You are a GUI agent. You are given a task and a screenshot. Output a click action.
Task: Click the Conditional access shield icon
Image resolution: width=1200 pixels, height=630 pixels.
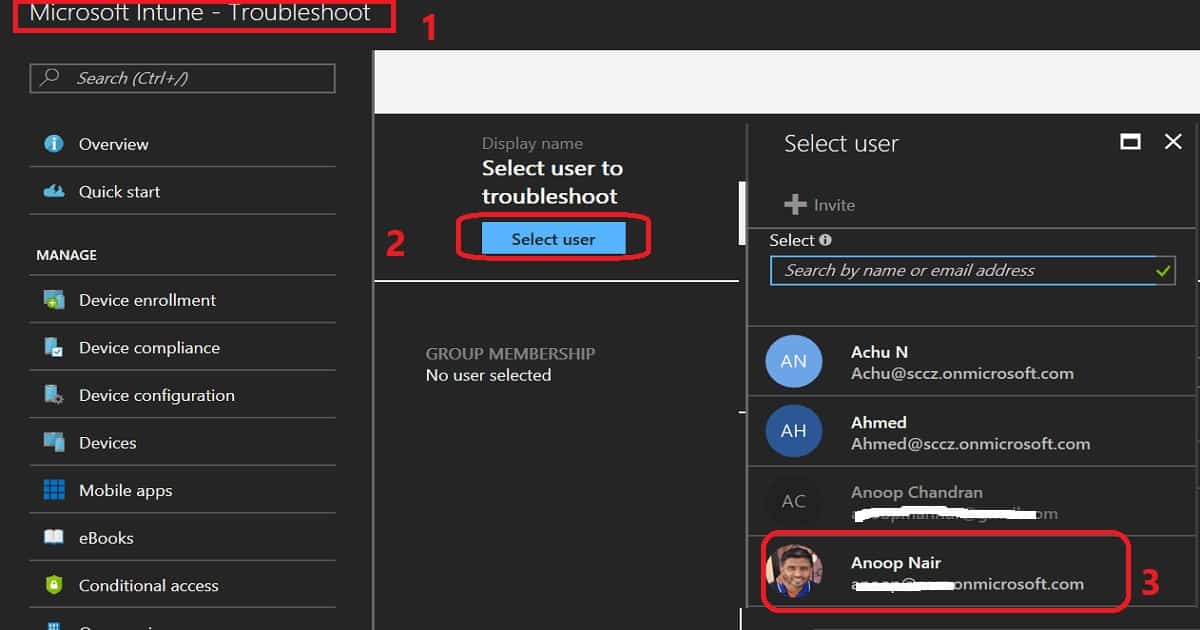pyautogui.click(x=54, y=585)
